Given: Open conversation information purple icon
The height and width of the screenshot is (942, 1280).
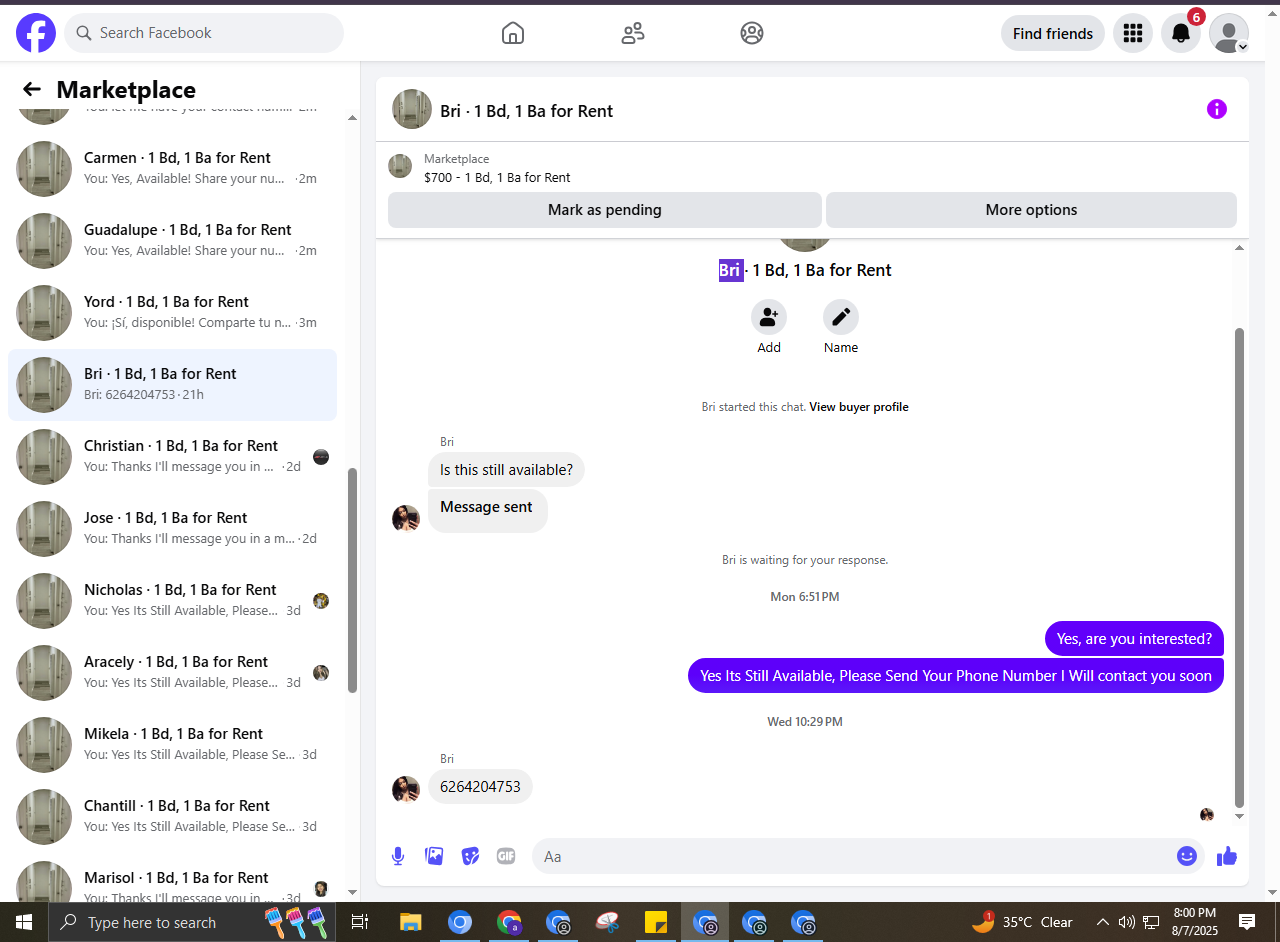Looking at the screenshot, I should pos(1217,109).
